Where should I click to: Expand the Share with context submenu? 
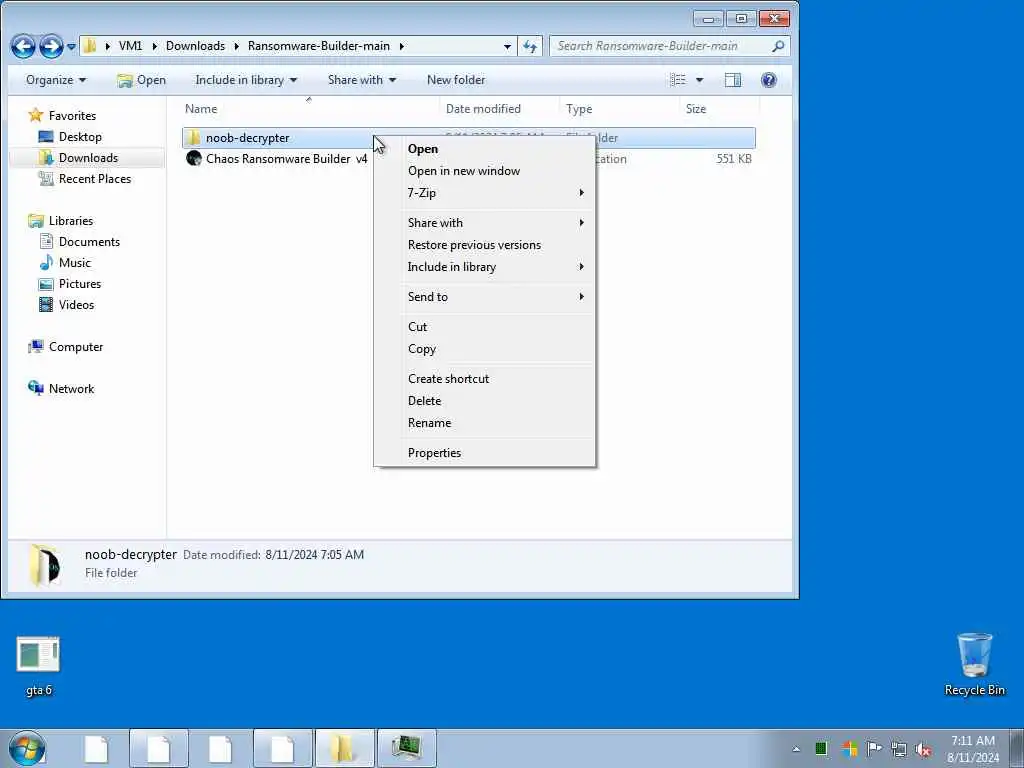(485, 223)
